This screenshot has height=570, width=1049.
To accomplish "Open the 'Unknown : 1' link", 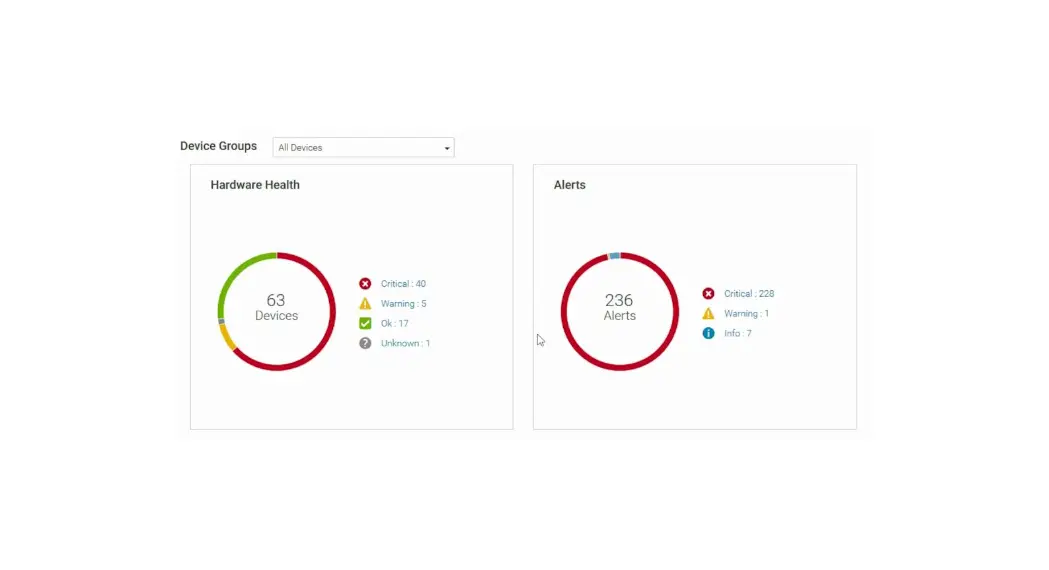I will [x=405, y=343].
